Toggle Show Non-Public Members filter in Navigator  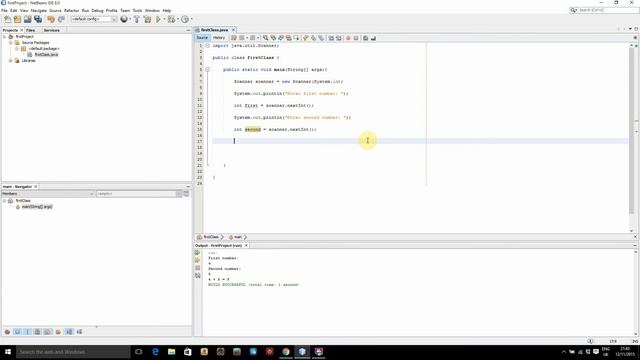click(x=38, y=332)
